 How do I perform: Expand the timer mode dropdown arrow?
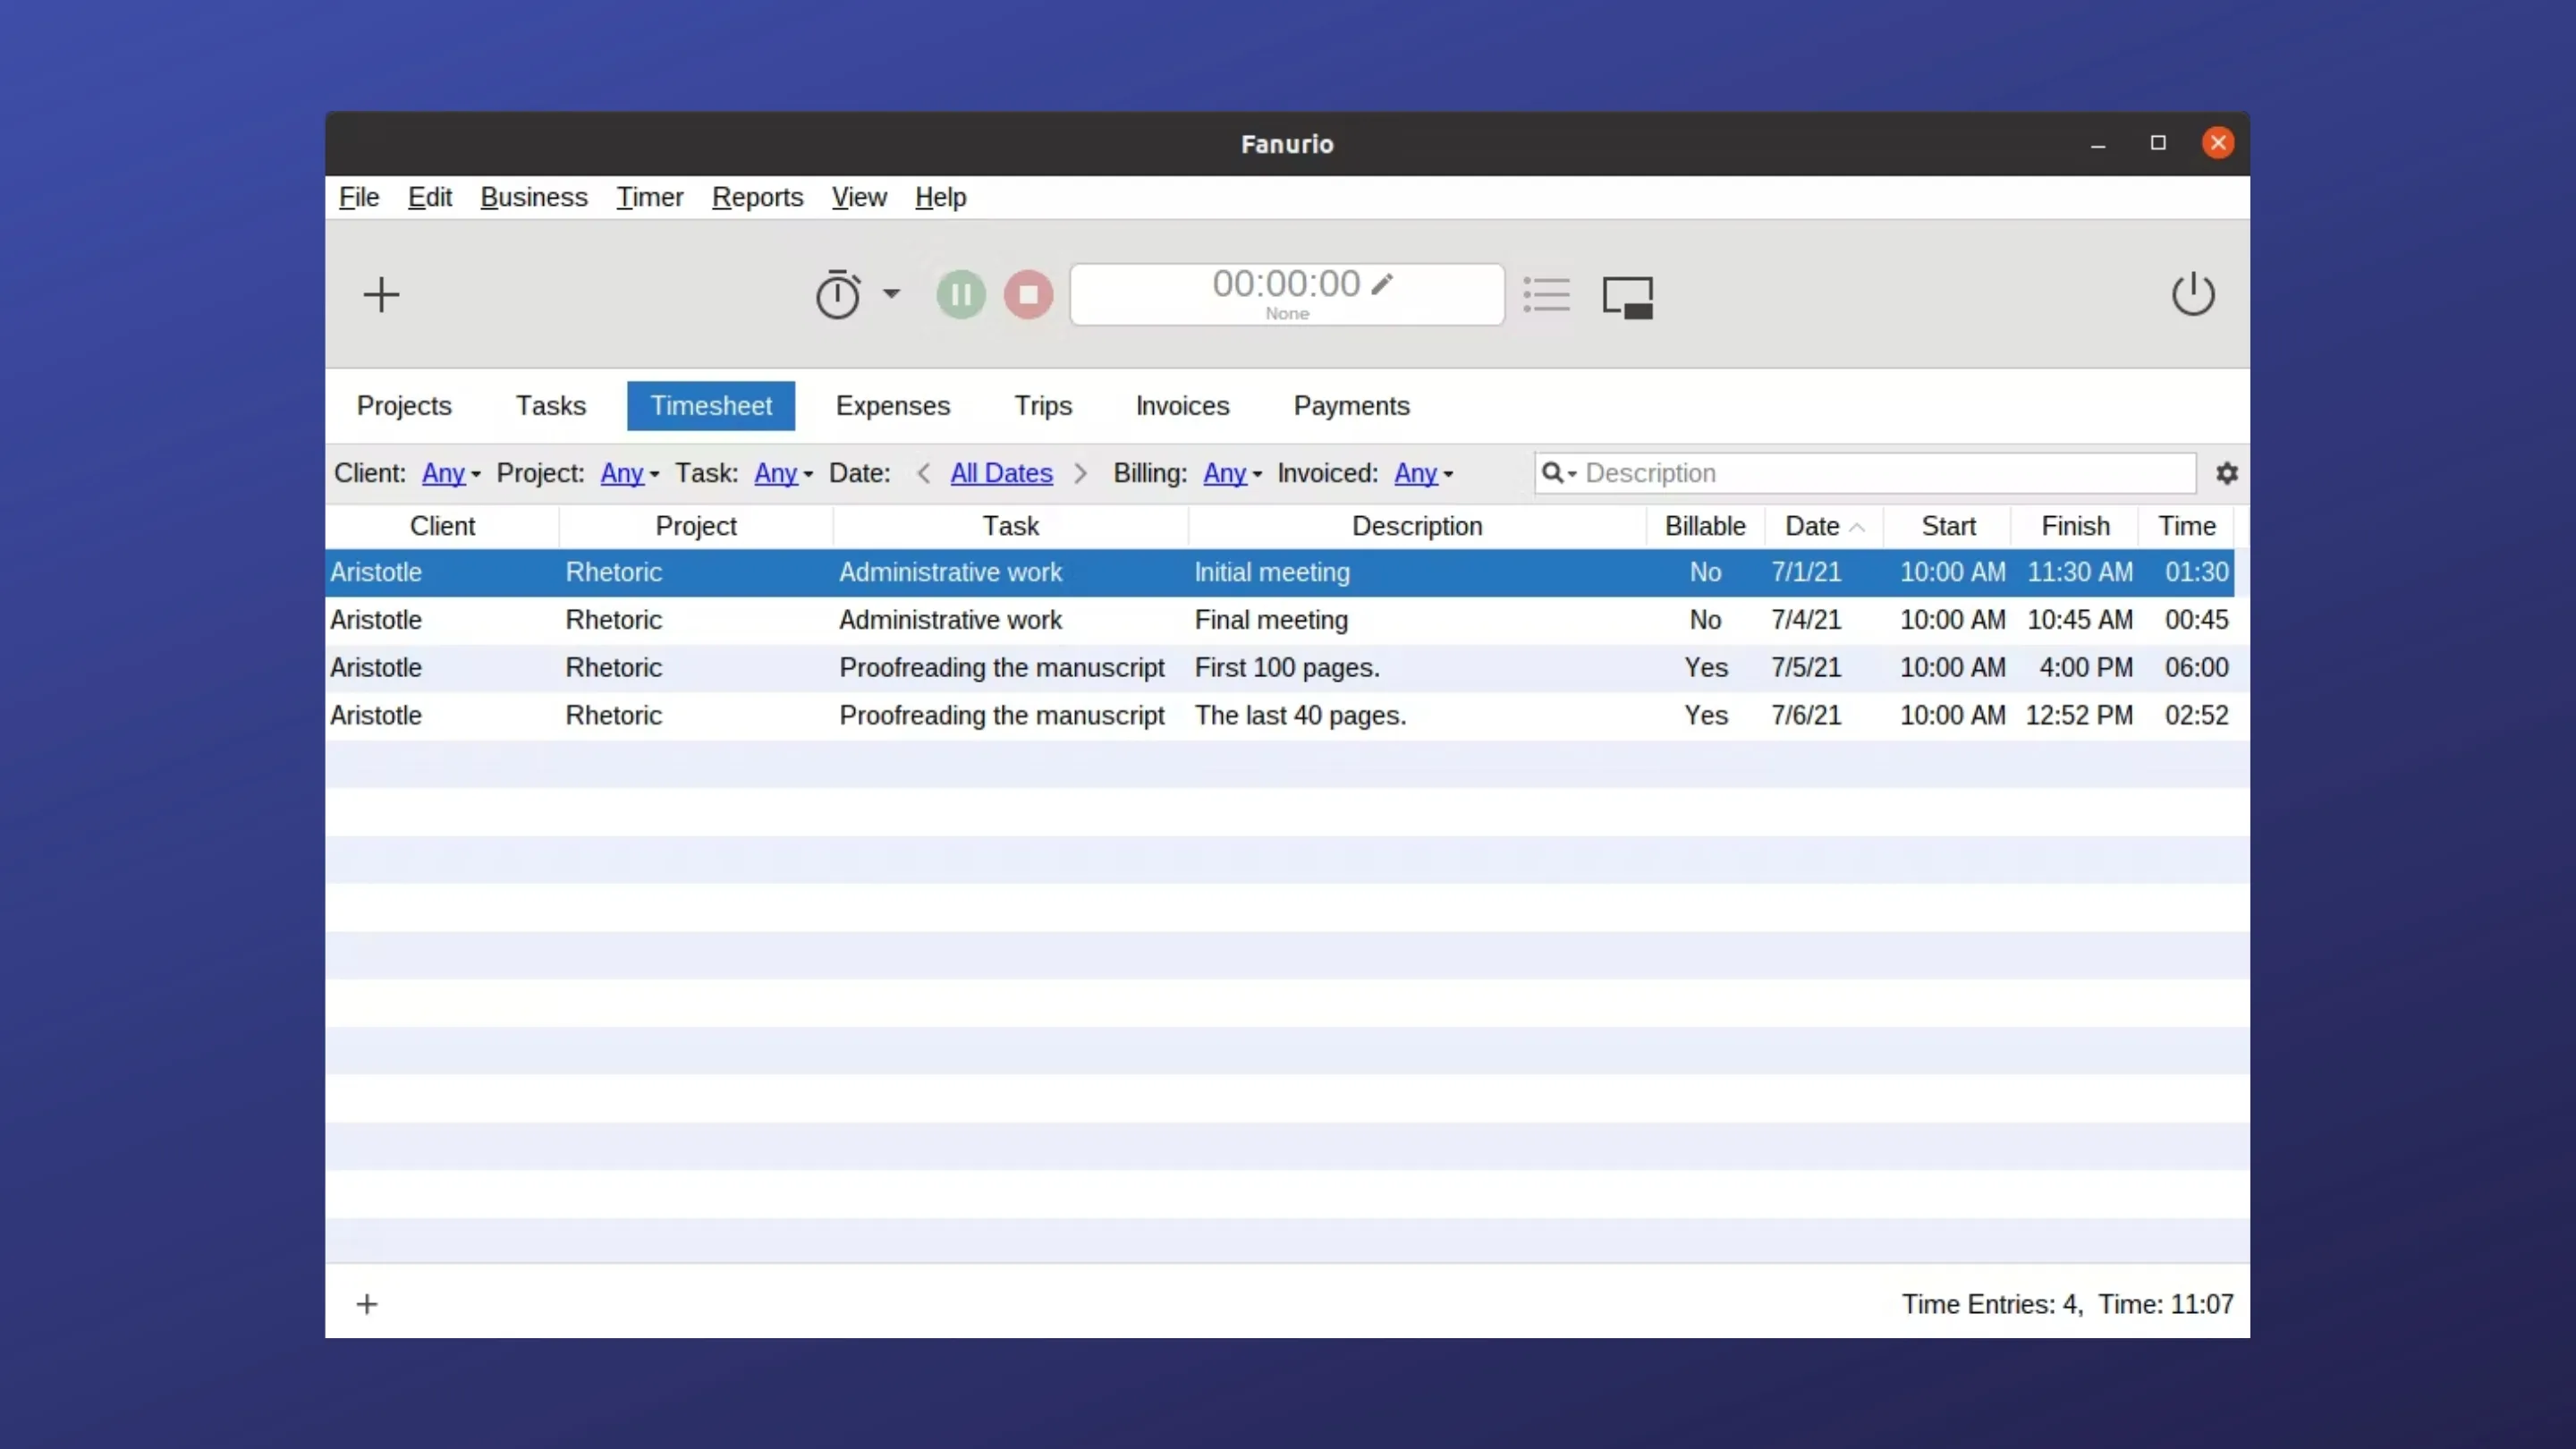tap(893, 294)
